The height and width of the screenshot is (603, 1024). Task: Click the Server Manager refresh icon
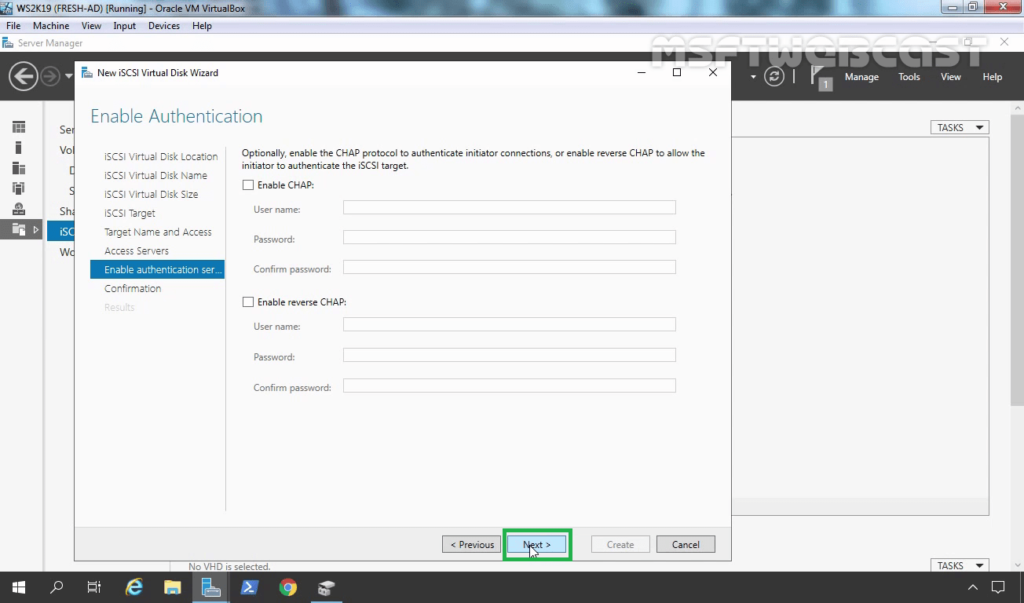(x=774, y=76)
